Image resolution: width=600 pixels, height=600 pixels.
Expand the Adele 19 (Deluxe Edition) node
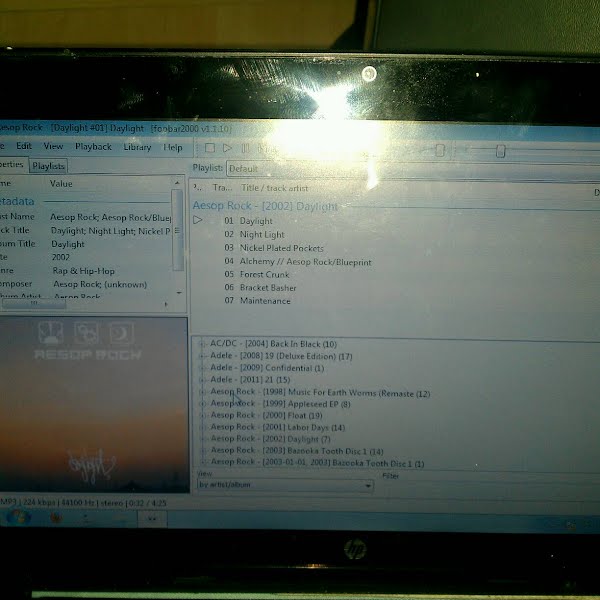[x=202, y=356]
